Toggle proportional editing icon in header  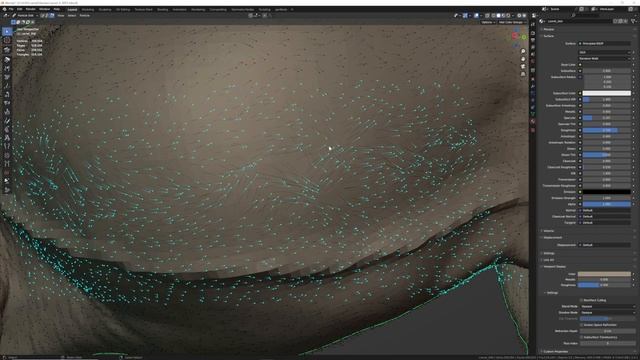(x=265, y=16)
